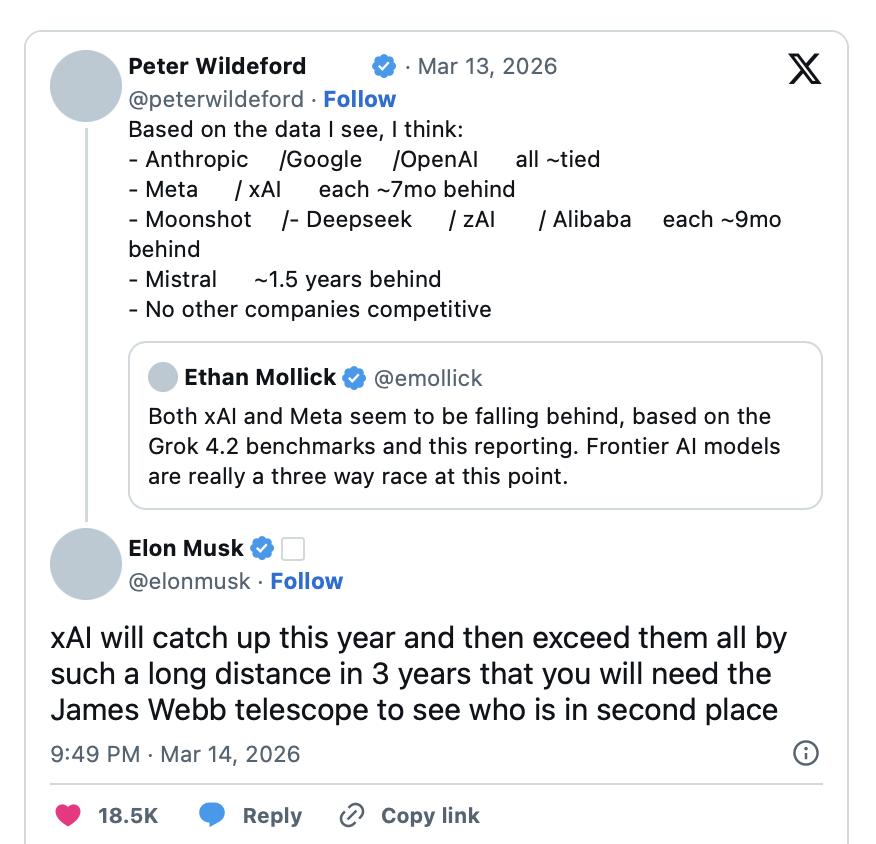Click Ethan Mollick's verified badge
Screen dimensions: 876x844
[x=354, y=378]
